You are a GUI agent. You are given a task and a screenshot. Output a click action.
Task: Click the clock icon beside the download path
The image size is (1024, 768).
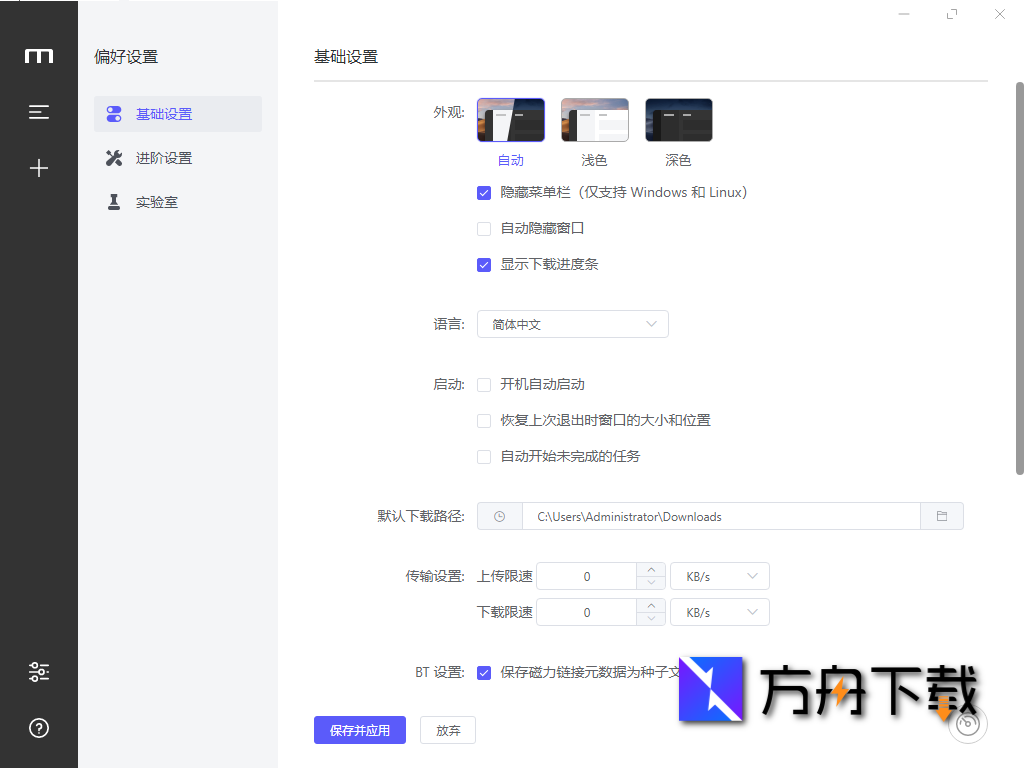pyautogui.click(x=500, y=516)
